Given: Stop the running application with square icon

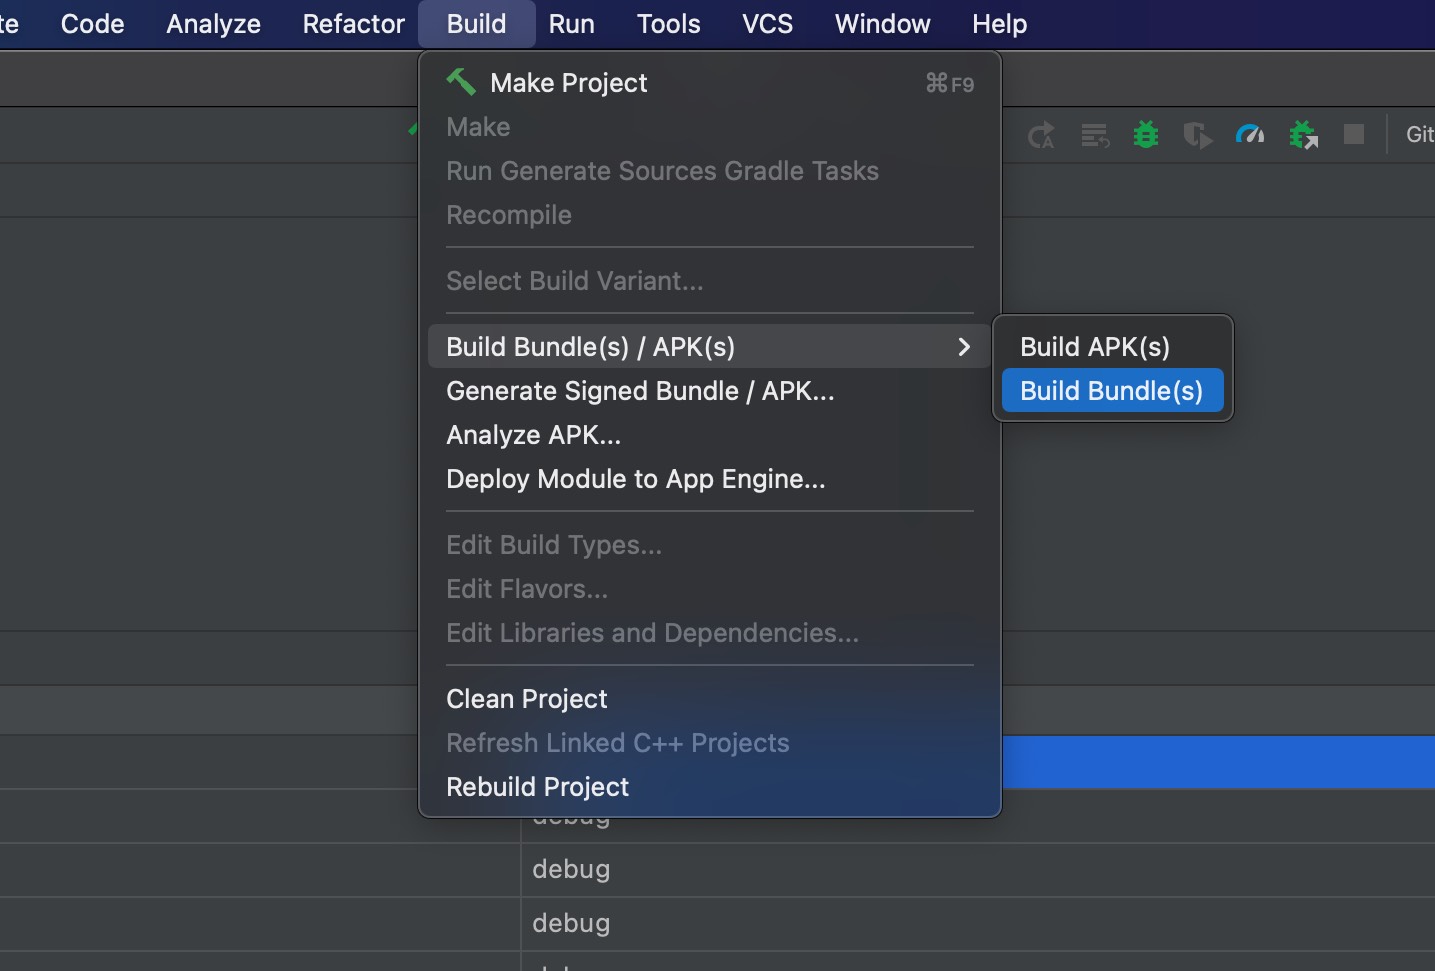Looking at the screenshot, I should 1354,135.
